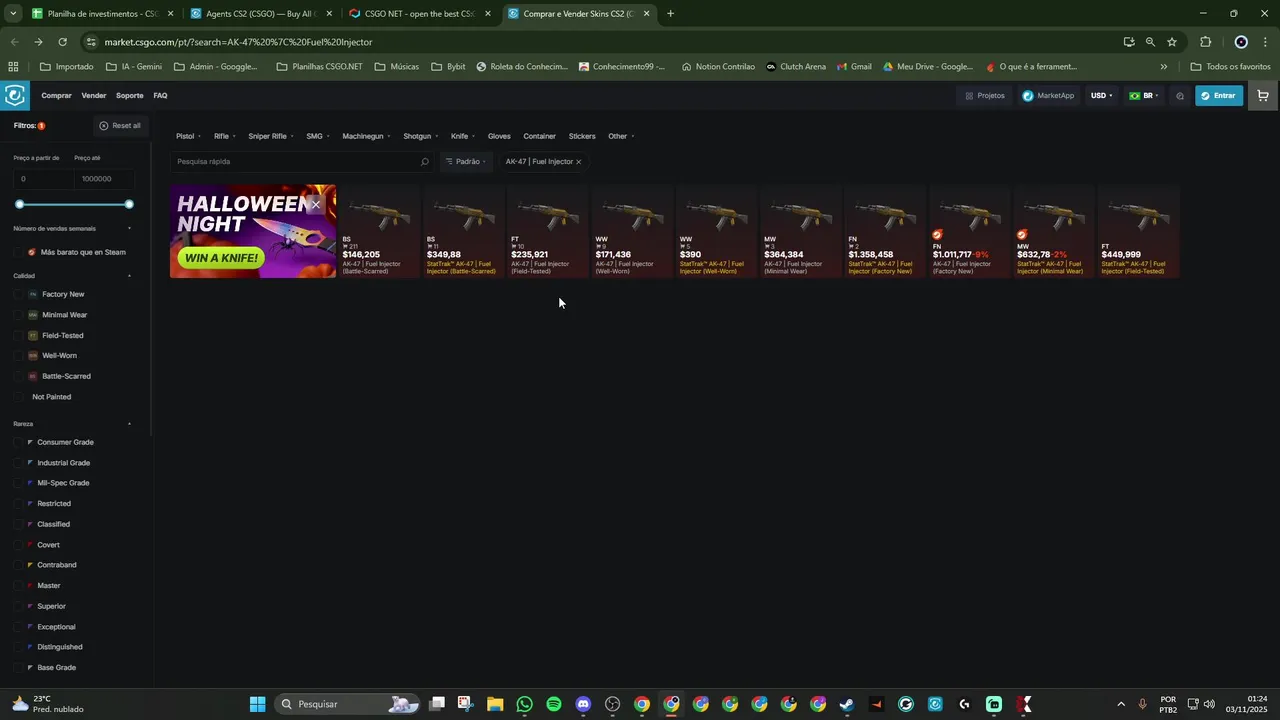Expand Número de vendas semanais section
This screenshot has height=720, width=1280.
(x=129, y=229)
